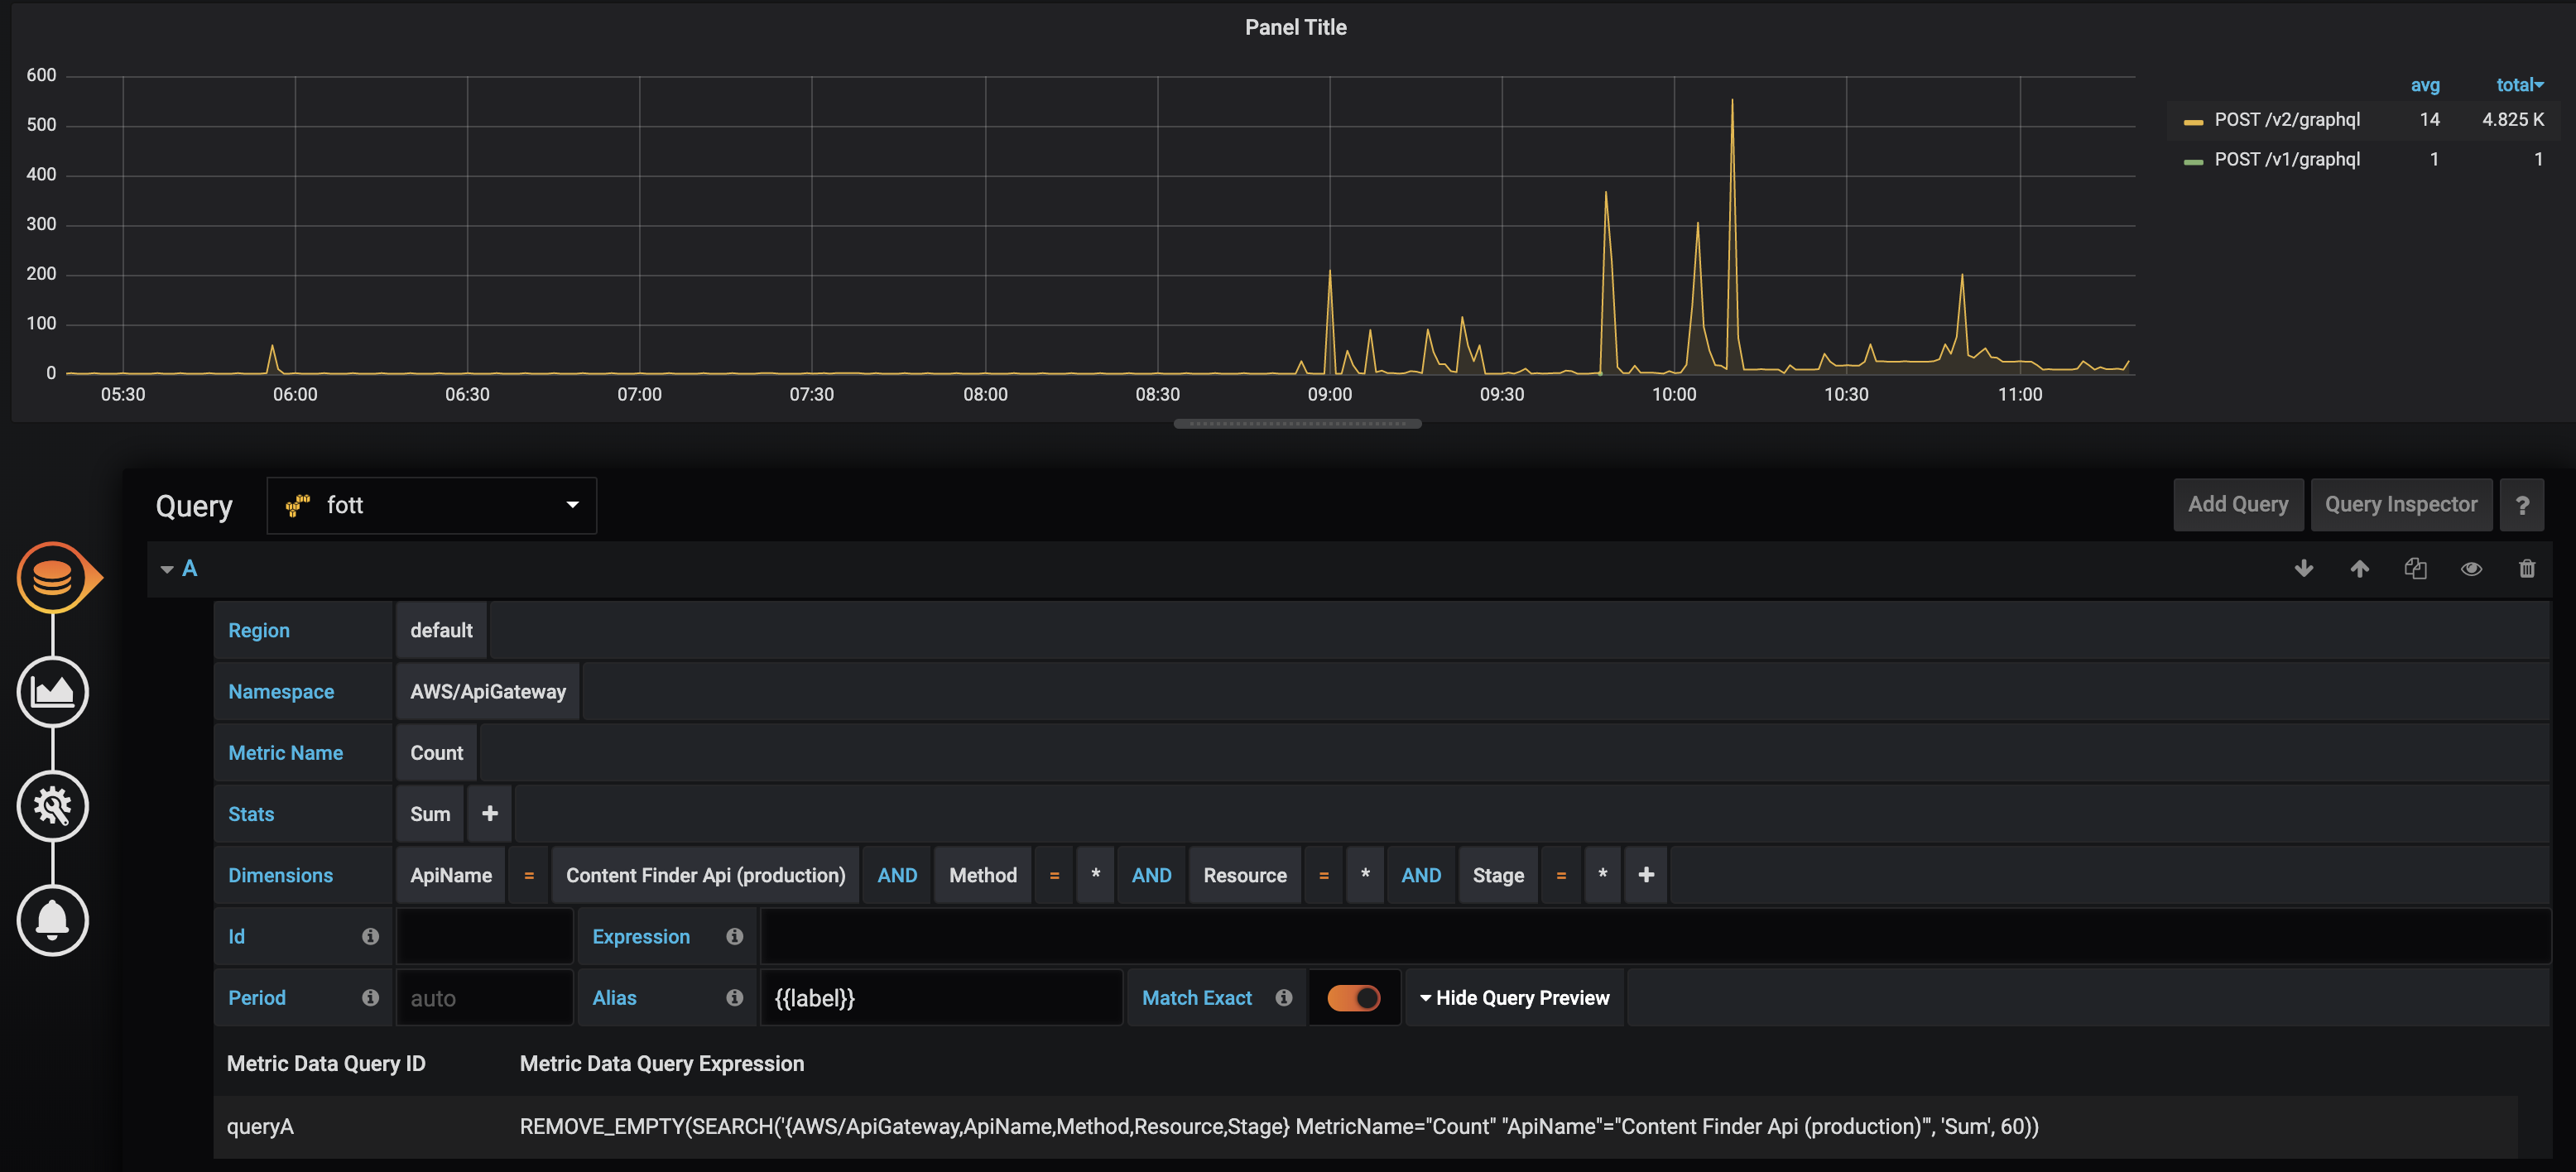Image resolution: width=2576 pixels, height=1172 pixels.
Task: Open the Query Inspector
Action: pos(2402,504)
